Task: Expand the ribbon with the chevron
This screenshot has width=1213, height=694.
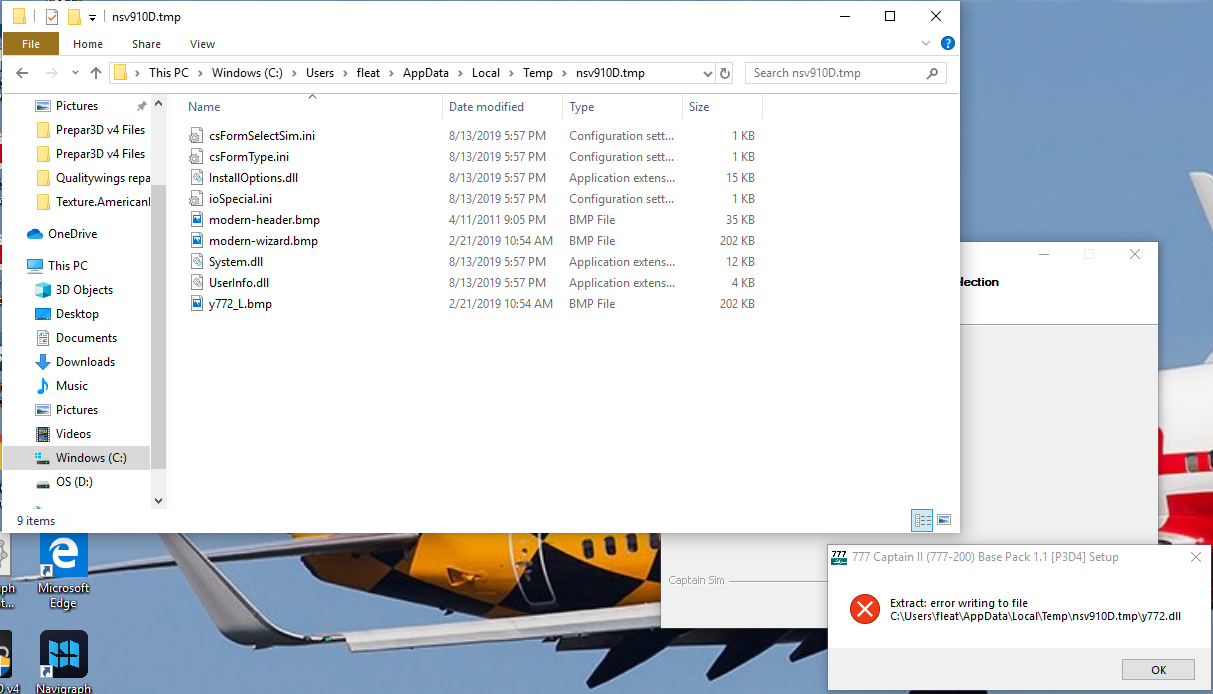Action: click(x=925, y=43)
